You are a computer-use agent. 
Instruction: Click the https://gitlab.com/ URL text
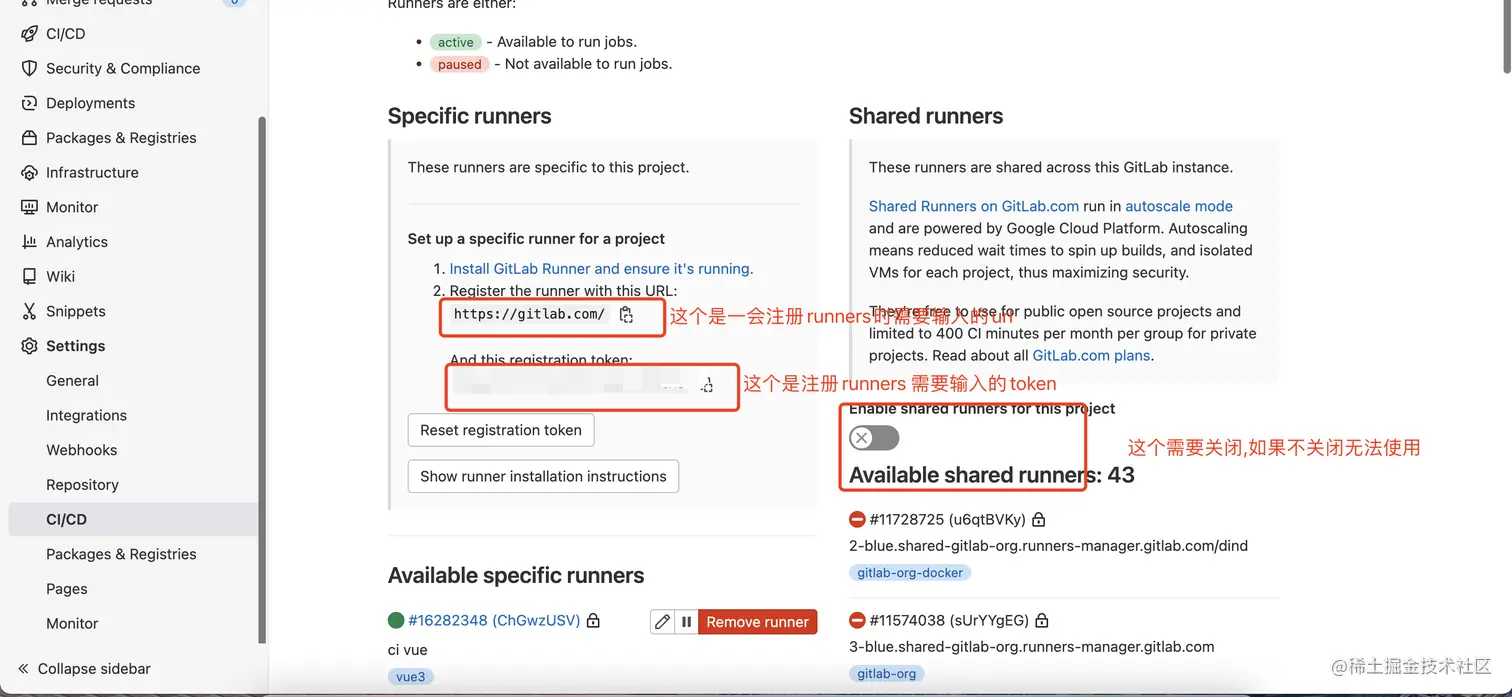[x=529, y=314]
